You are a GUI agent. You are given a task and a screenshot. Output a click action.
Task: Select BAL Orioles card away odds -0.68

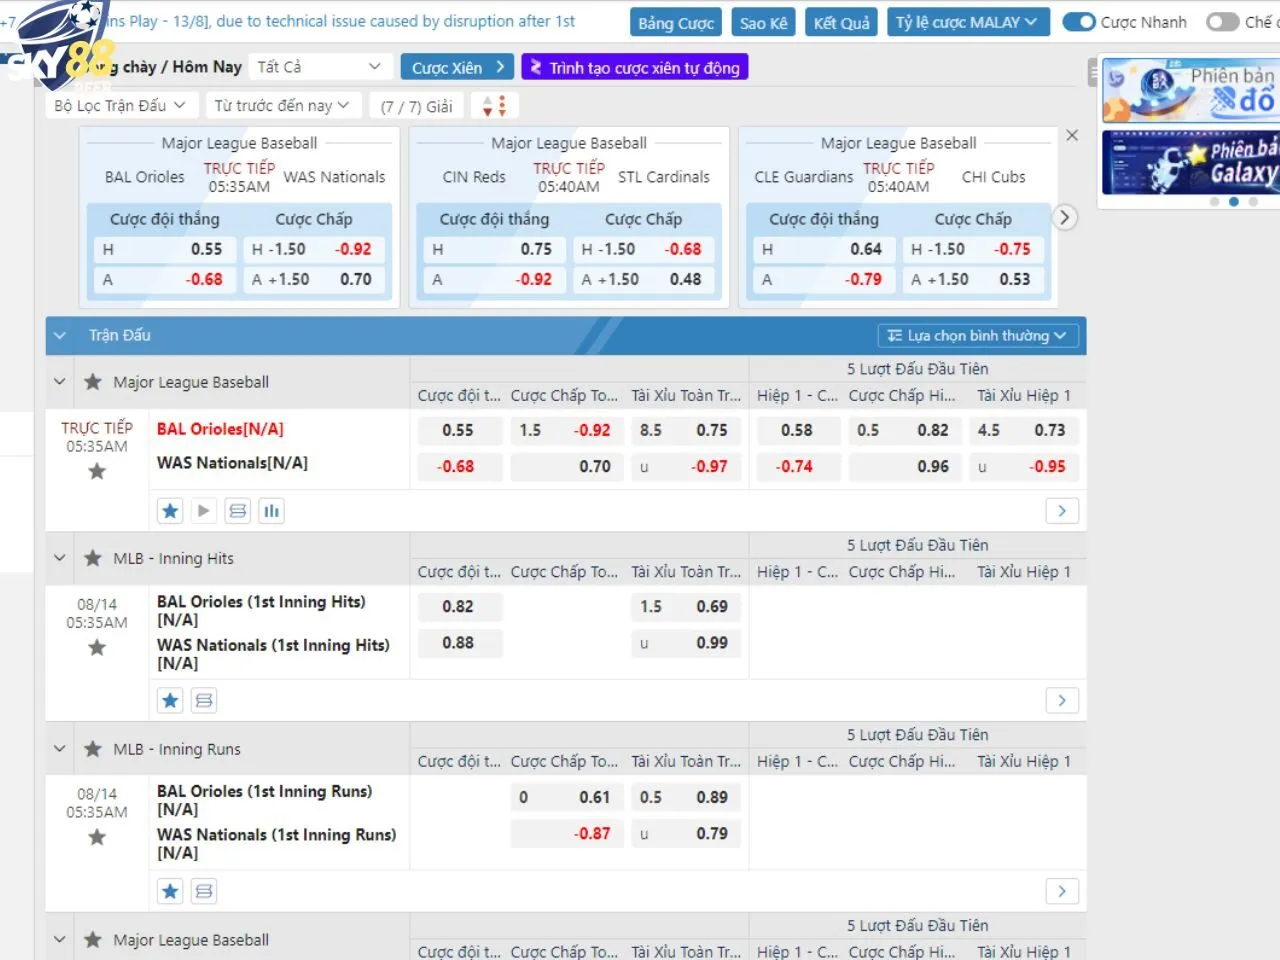(x=164, y=279)
